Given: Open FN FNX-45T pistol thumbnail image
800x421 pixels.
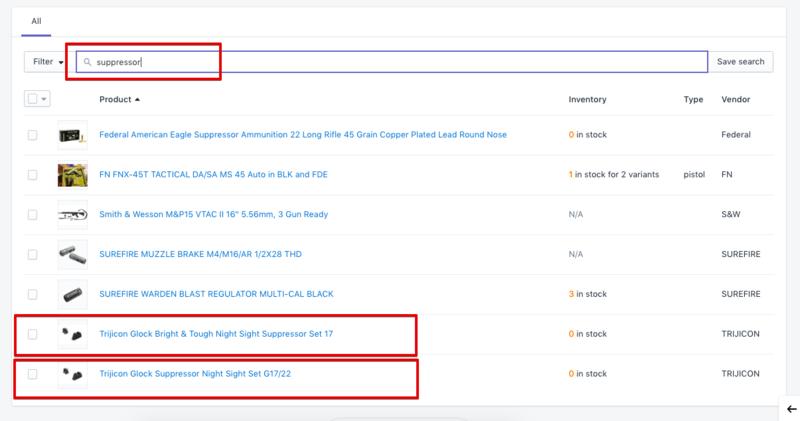Looking at the screenshot, I should point(72,175).
